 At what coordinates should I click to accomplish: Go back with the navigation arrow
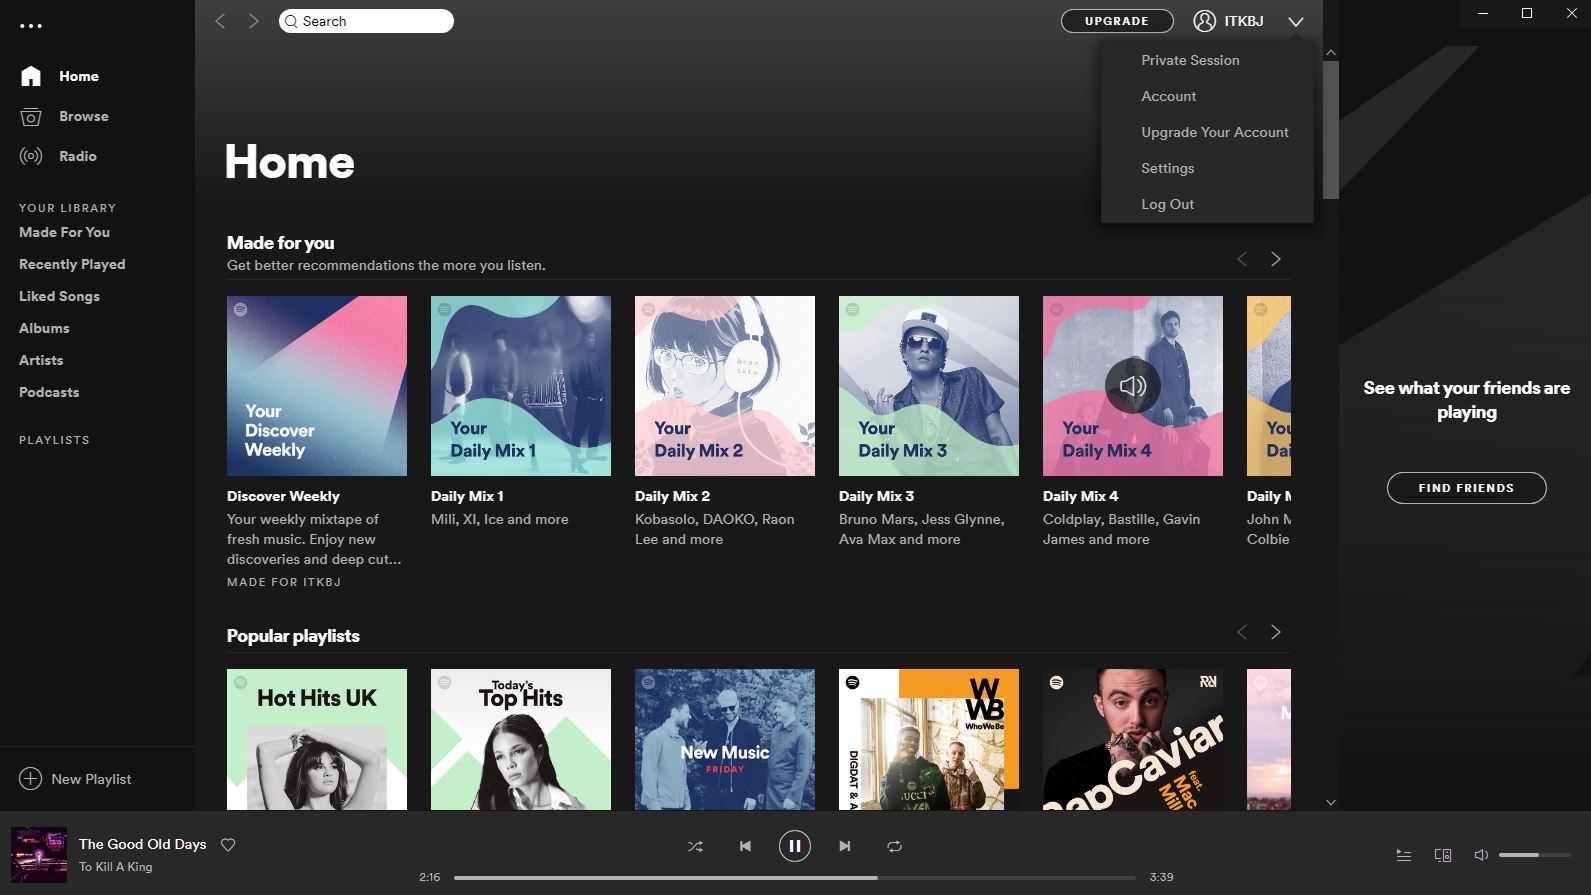(x=221, y=21)
